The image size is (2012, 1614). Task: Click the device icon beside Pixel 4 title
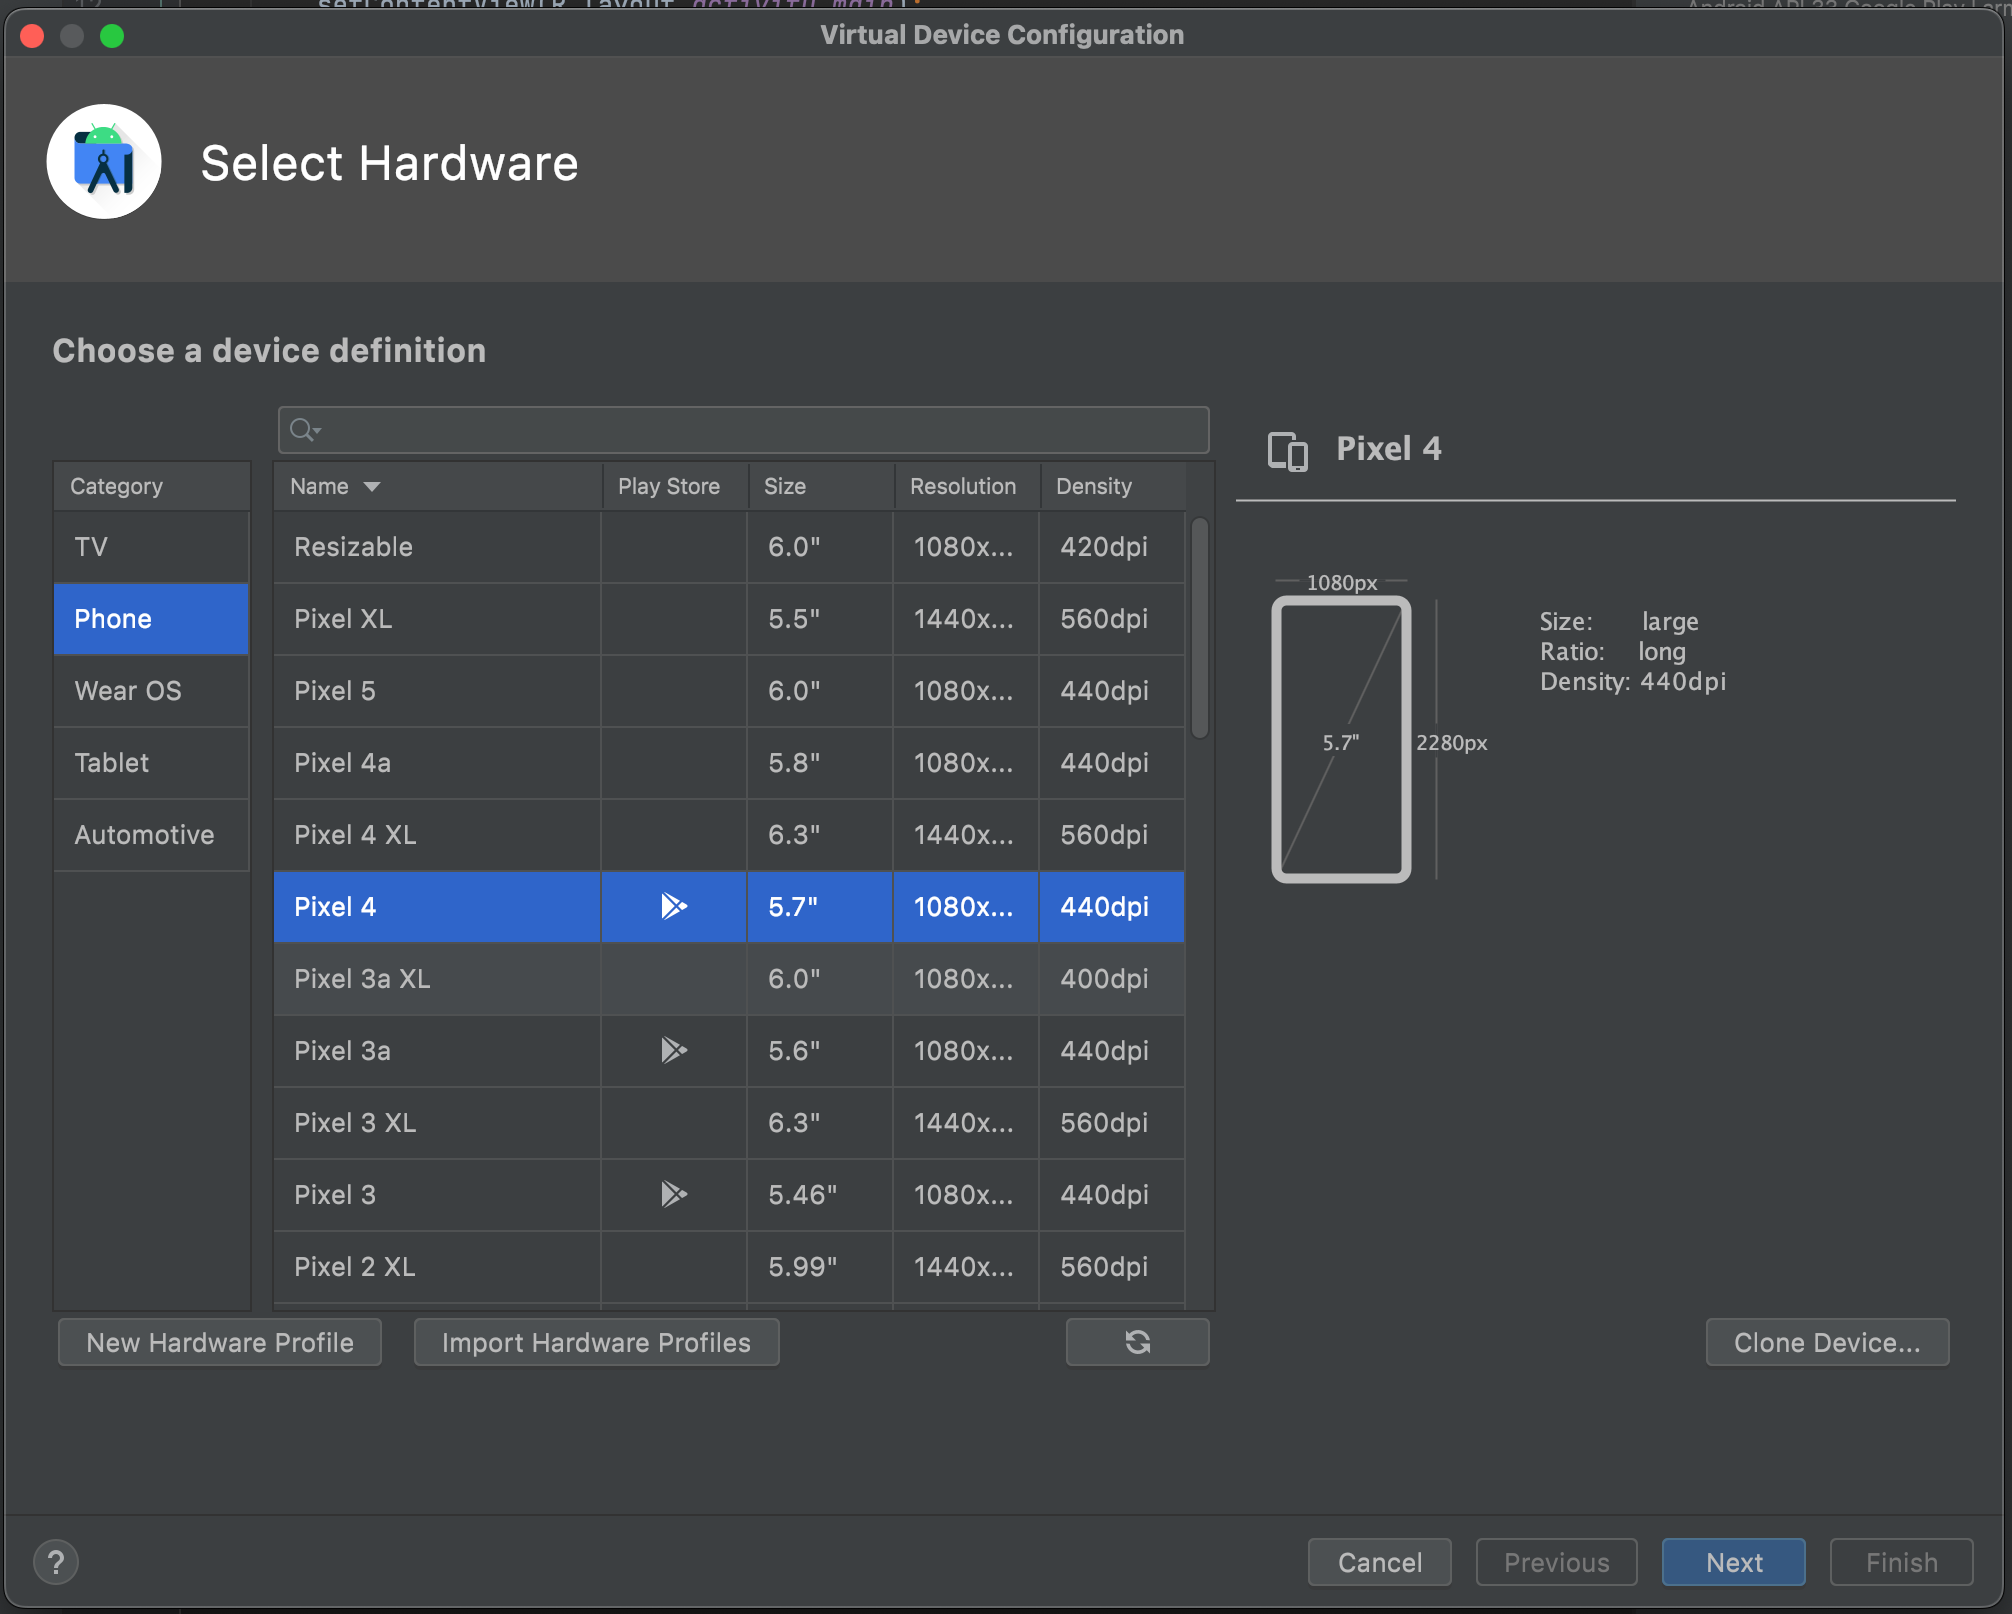[1287, 450]
